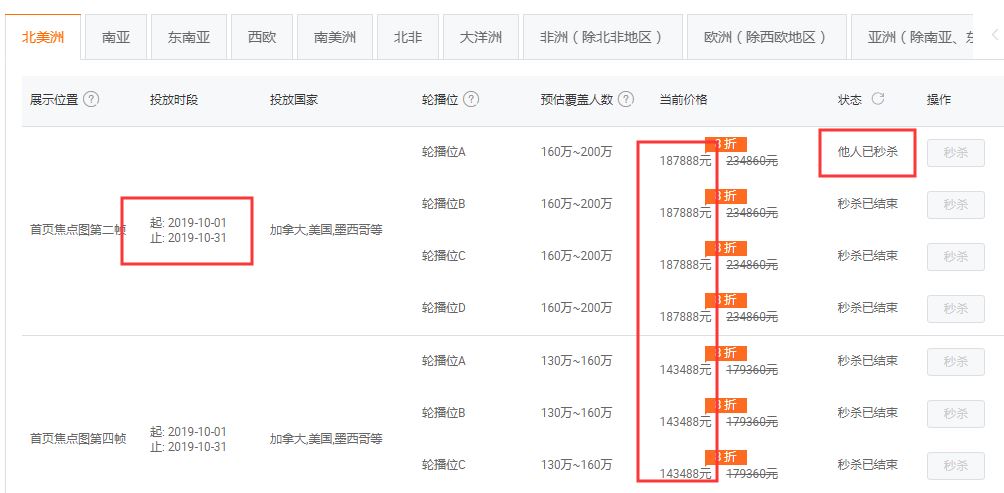Click 秒杀 button for 第二帧 轮播位C
The height and width of the screenshot is (493, 1004).
click(x=955, y=257)
